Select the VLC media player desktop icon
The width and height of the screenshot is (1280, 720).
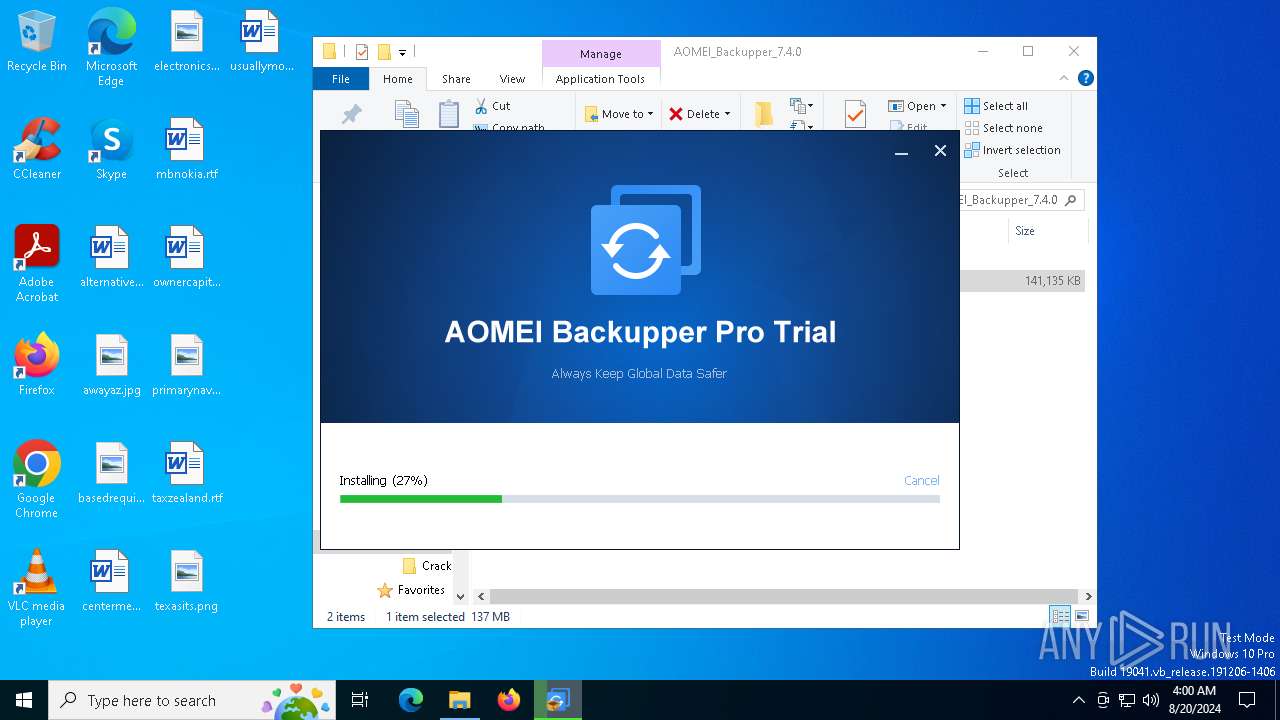(x=37, y=588)
